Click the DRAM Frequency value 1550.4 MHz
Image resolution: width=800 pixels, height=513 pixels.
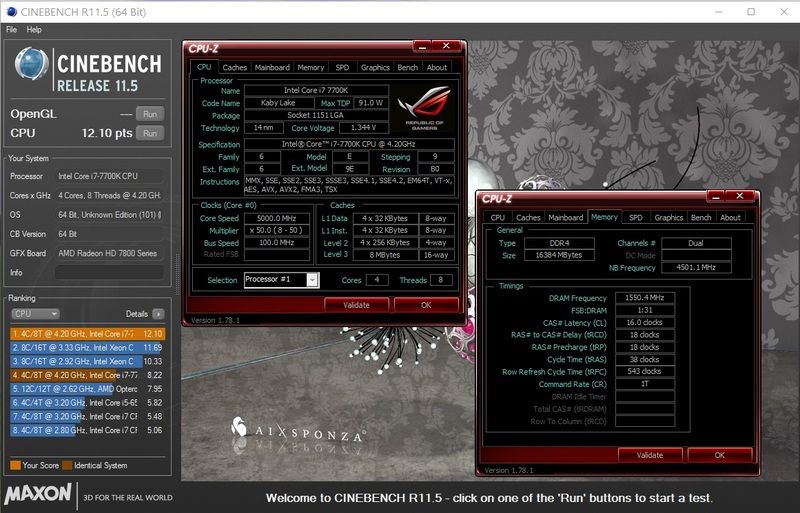pyautogui.click(x=645, y=298)
